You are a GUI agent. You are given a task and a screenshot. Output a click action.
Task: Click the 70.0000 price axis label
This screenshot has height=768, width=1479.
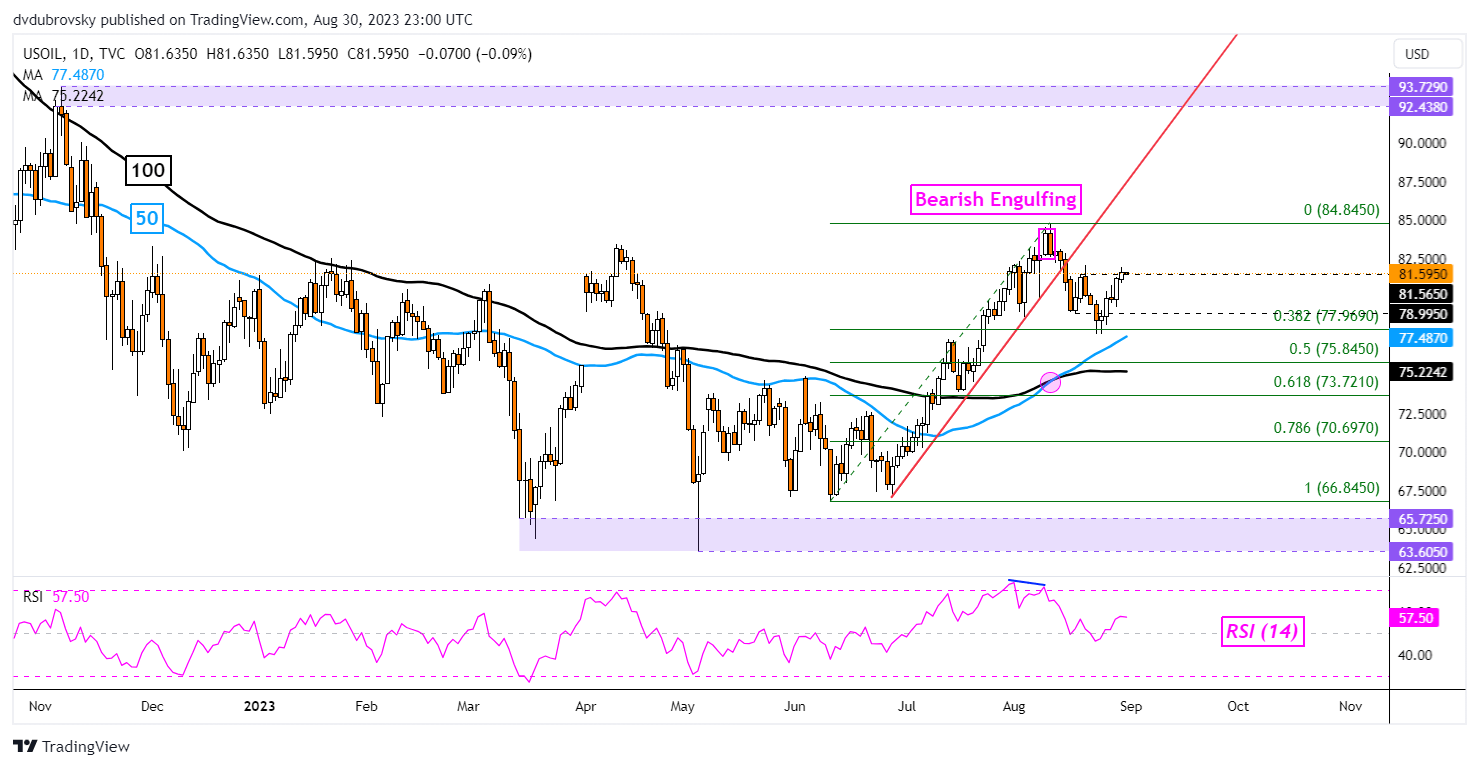pyautogui.click(x=1424, y=452)
